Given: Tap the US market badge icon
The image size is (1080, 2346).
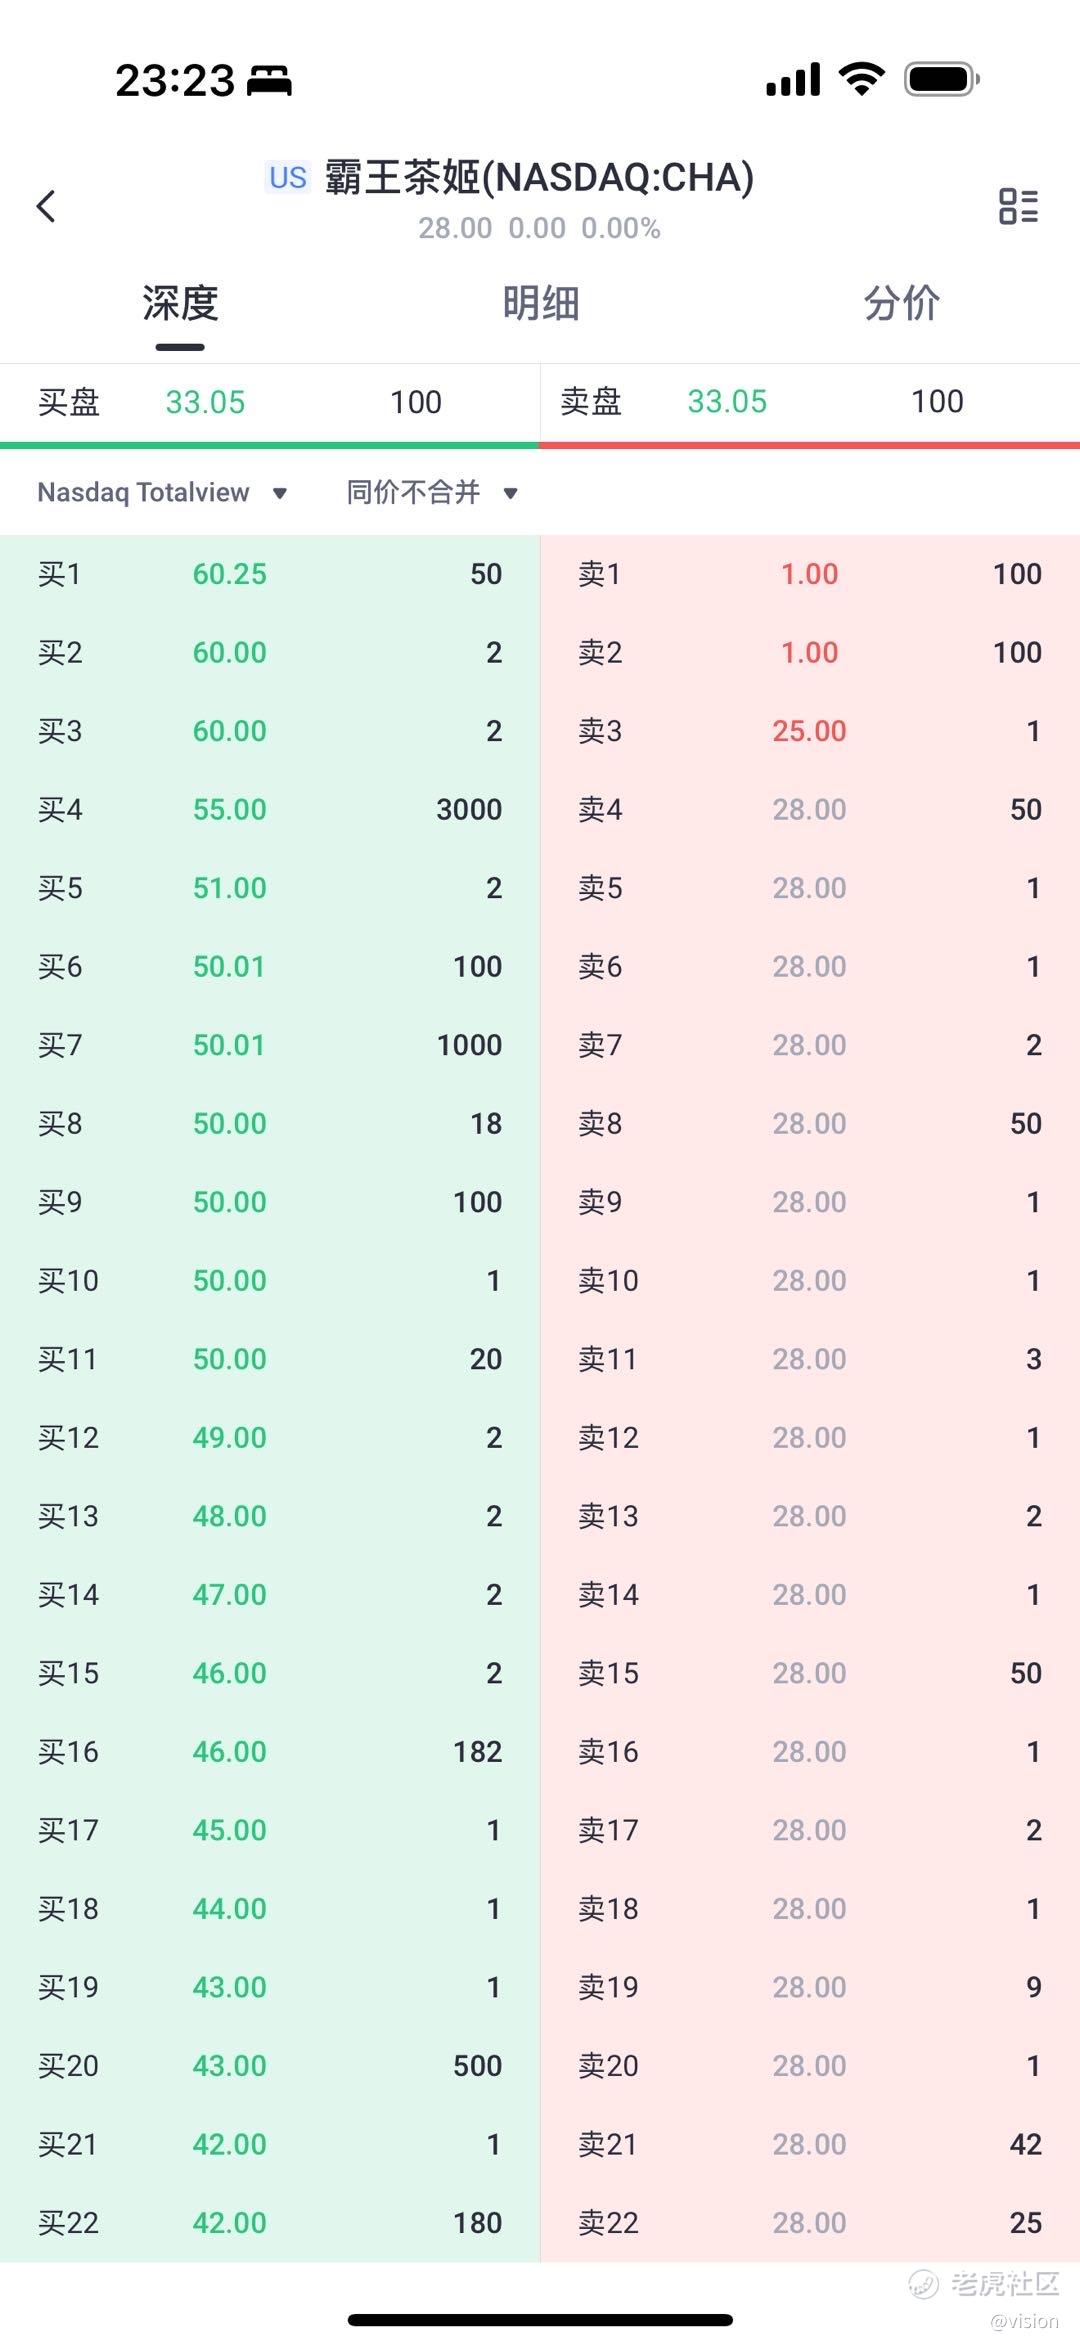Looking at the screenshot, I should (x=288, y=178).
